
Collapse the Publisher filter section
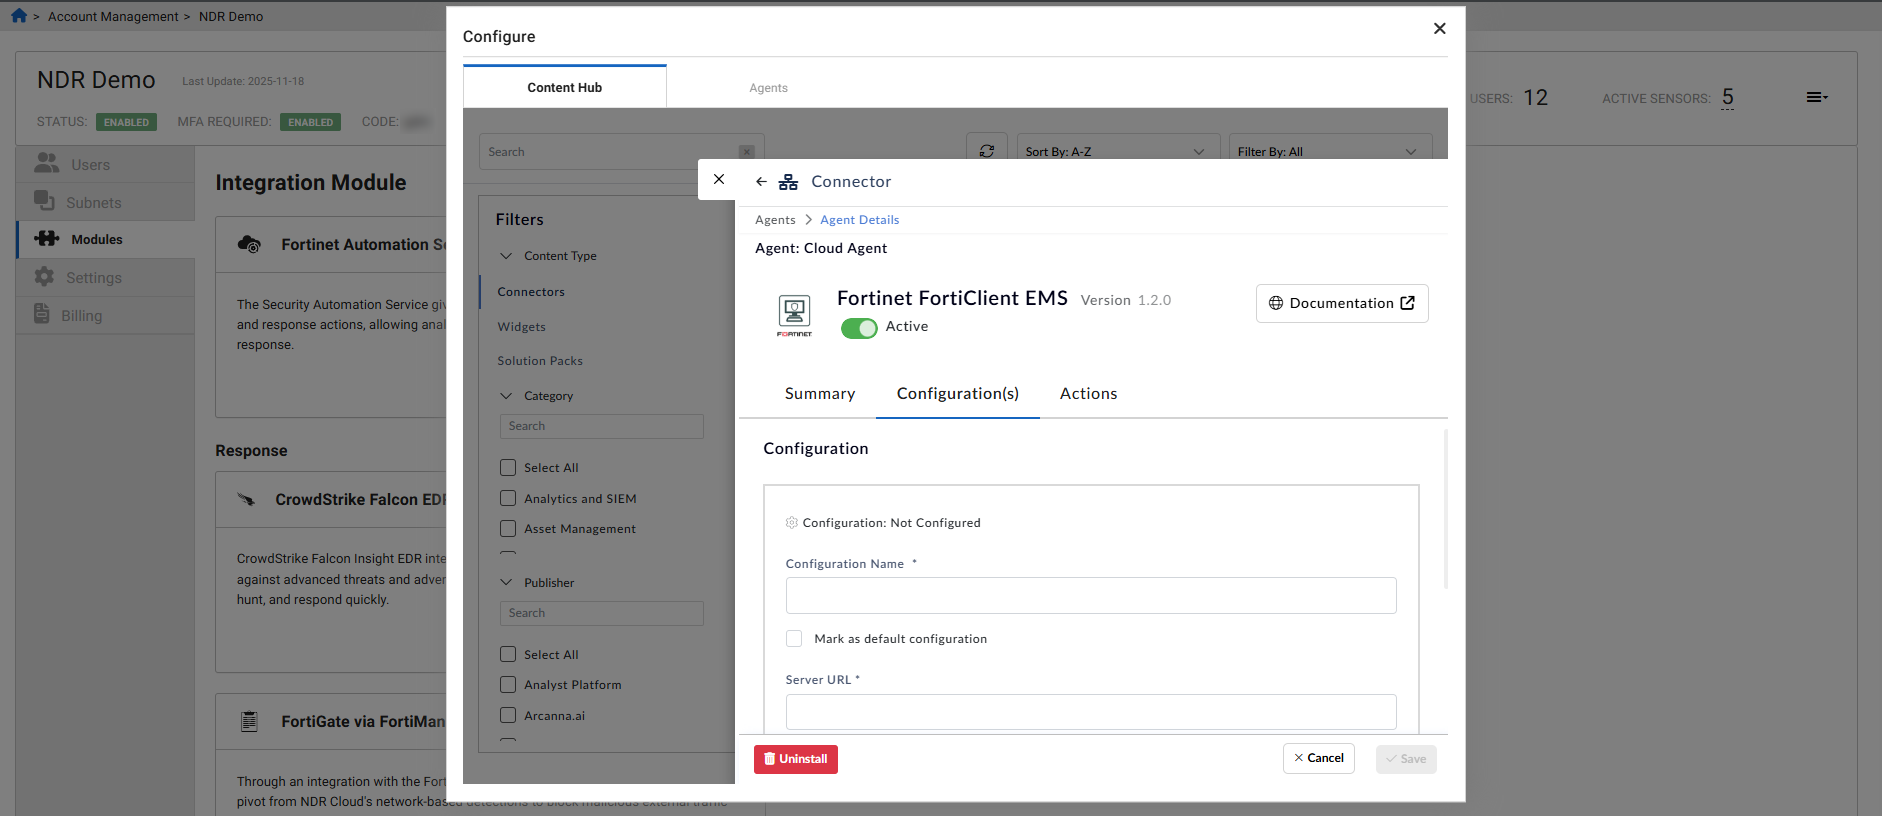click(506, 583)
